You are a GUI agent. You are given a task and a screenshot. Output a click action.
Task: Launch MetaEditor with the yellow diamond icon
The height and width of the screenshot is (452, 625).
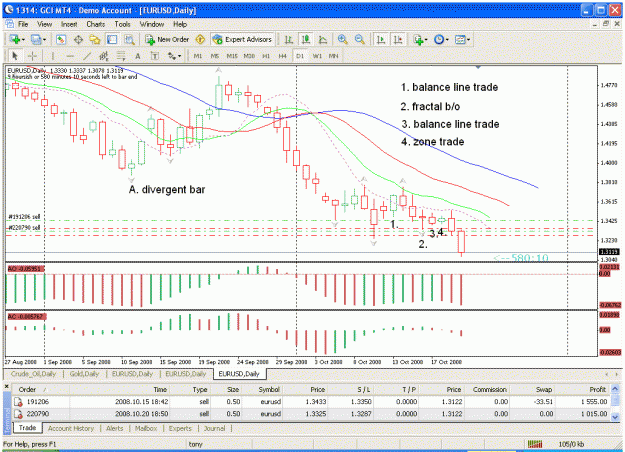point(200,39)
